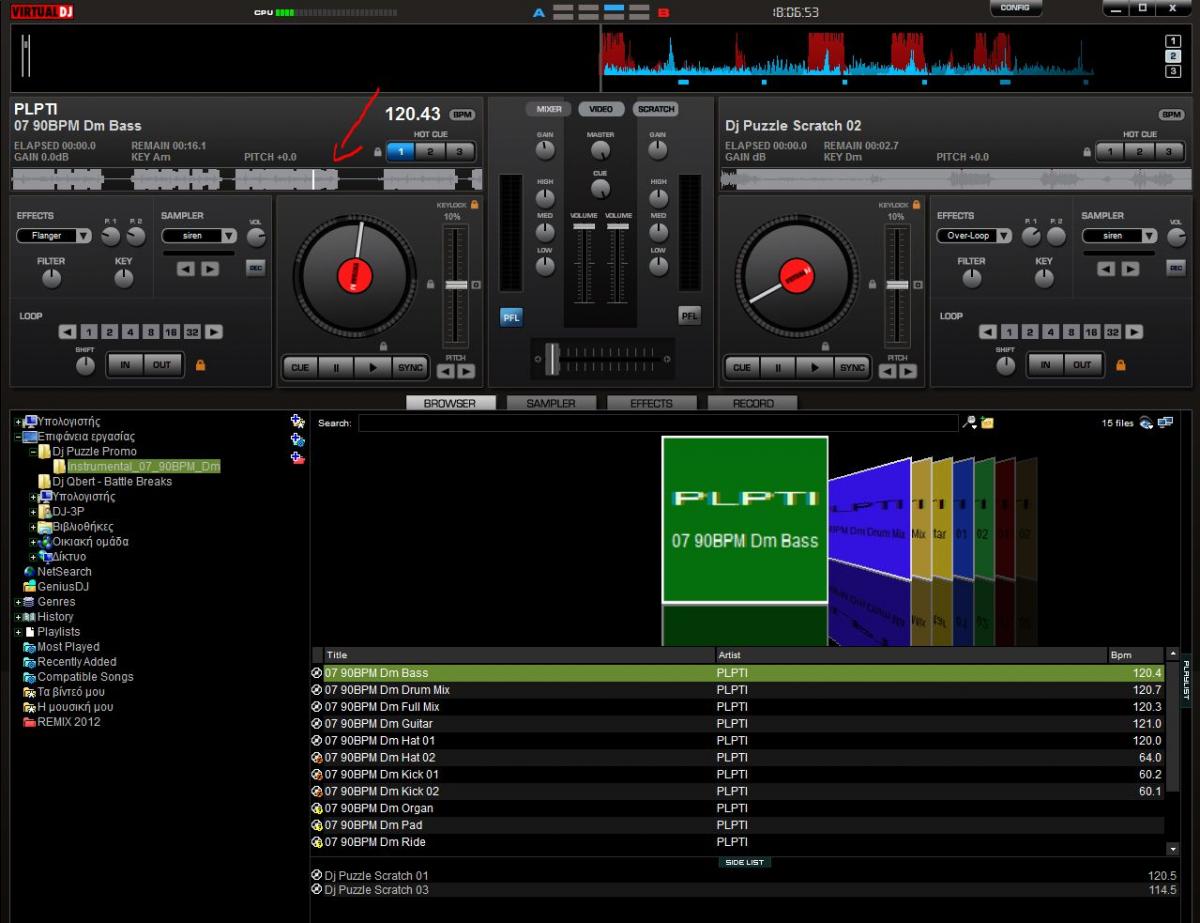The height and width of the screenshot is (923, 1200).
Task: Open the Over-Loop effects dropdown
Action: 1004,236
